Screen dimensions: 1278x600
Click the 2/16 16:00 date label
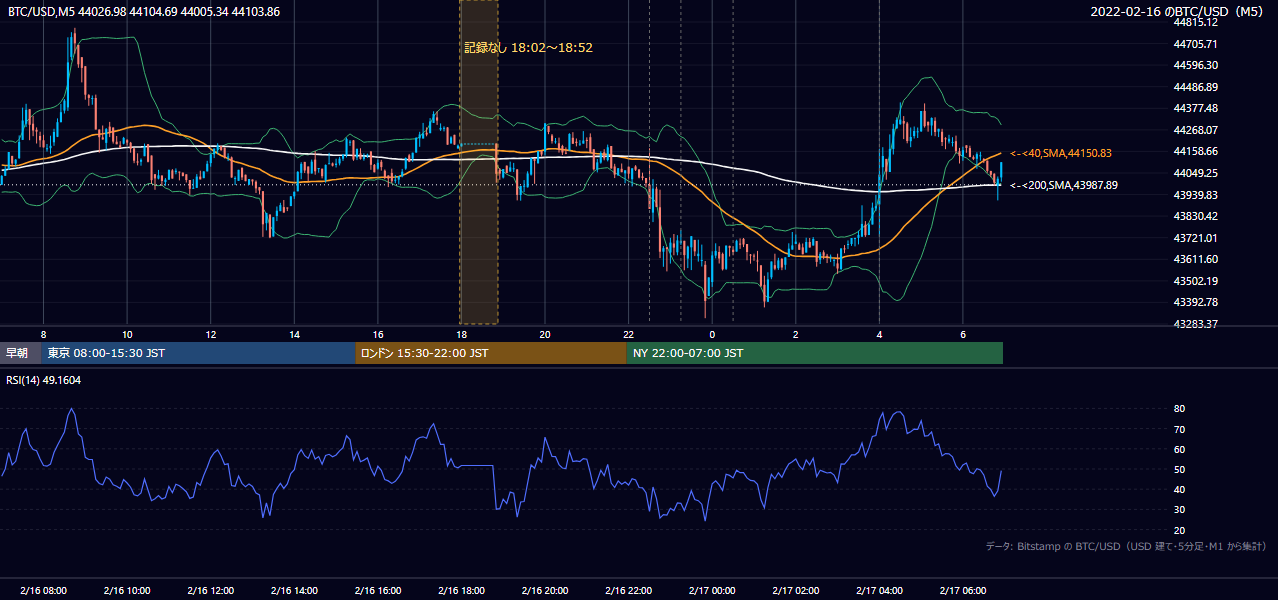[x=378, y=591]
